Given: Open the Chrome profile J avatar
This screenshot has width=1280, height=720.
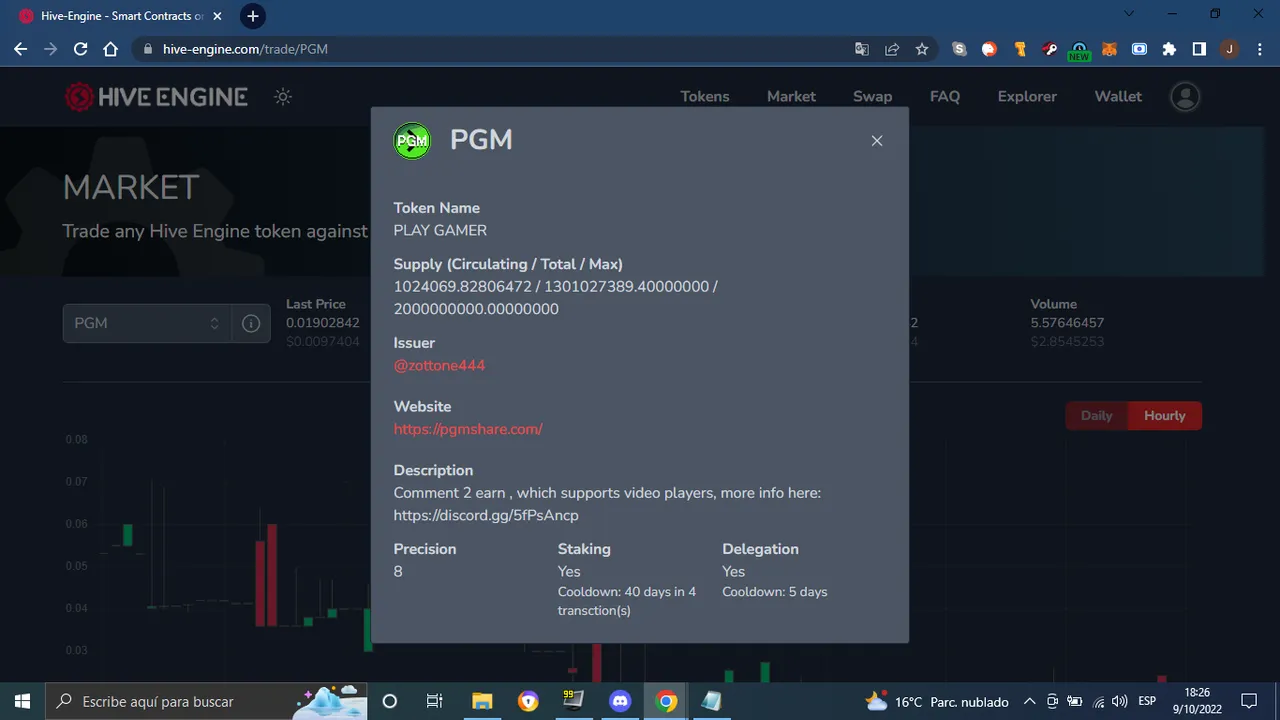Looking at the screenshot, I should pyautogui.click(x=1229, y=49).
